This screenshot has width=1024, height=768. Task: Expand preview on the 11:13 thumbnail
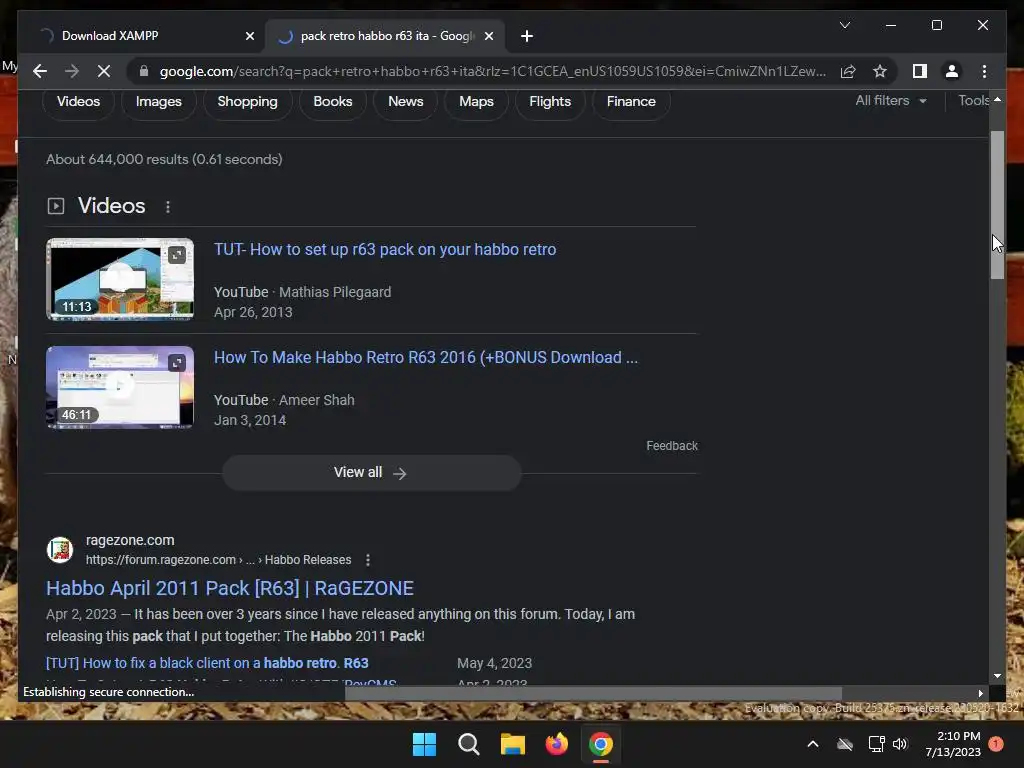(x=177, y=255)
